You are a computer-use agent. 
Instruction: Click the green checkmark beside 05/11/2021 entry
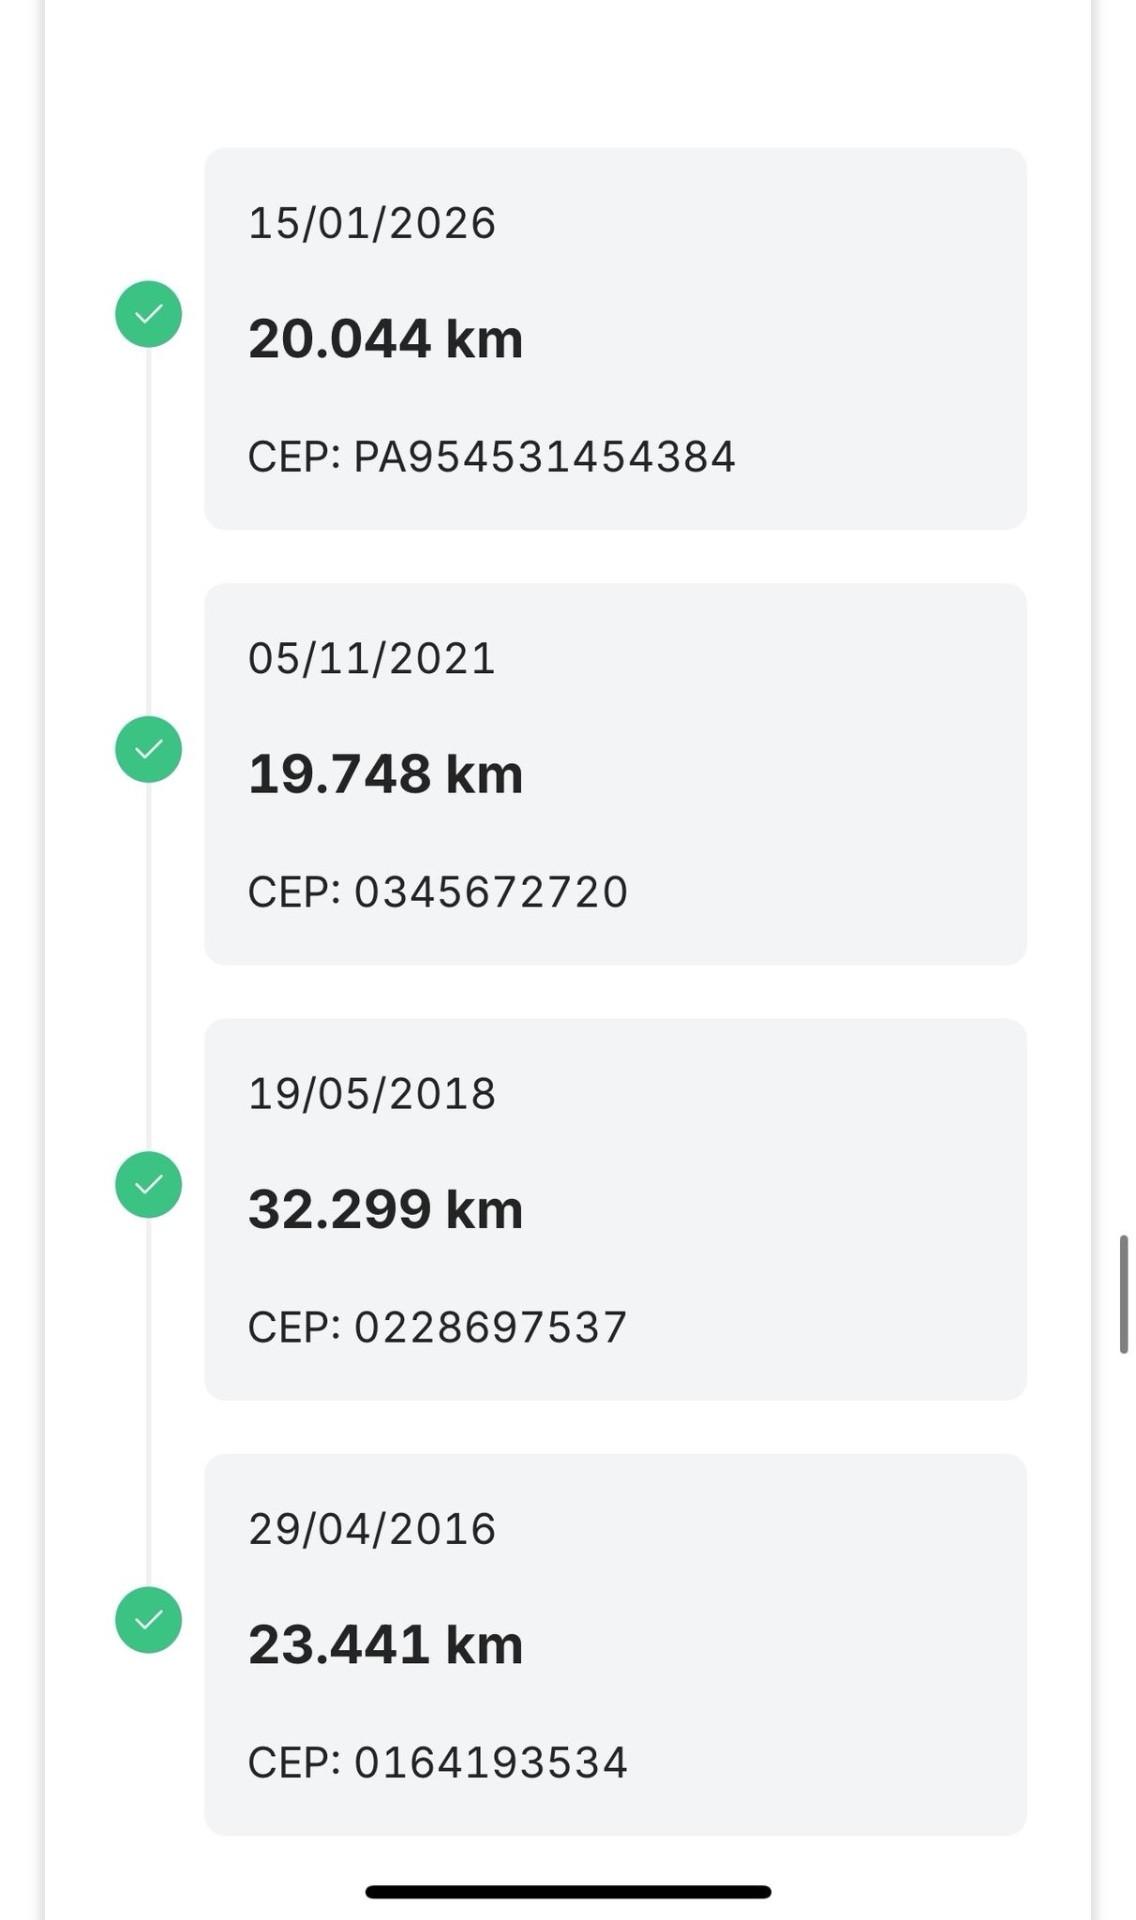[148, 749]
